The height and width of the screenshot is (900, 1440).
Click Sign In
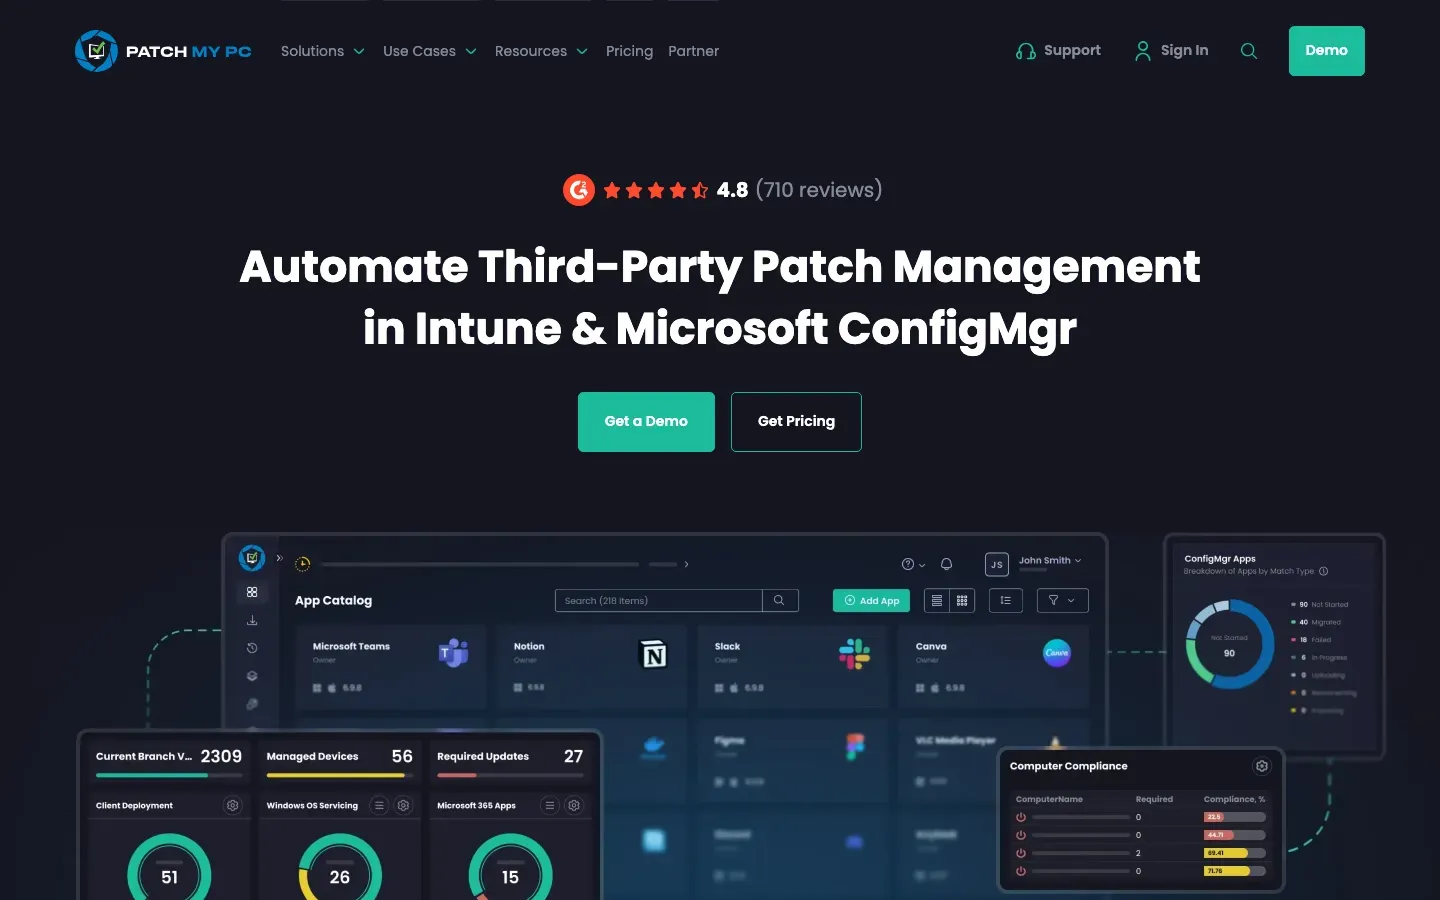point(1171,51)
